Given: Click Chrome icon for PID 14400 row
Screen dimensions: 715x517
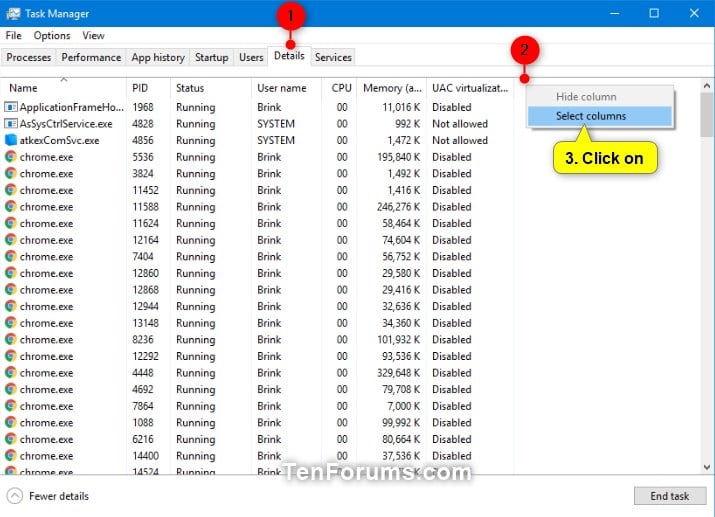Looking at the screenshot, I should [x=10, y=455].
